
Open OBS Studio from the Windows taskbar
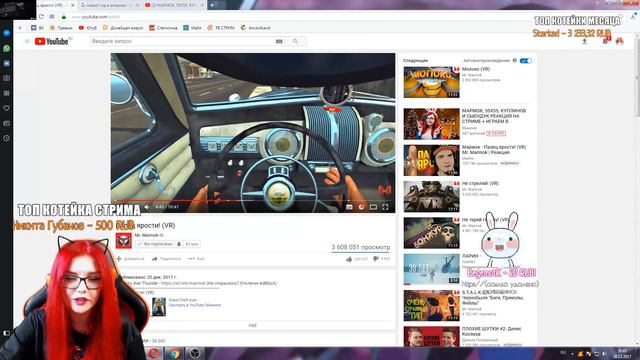tap(195, 353)
